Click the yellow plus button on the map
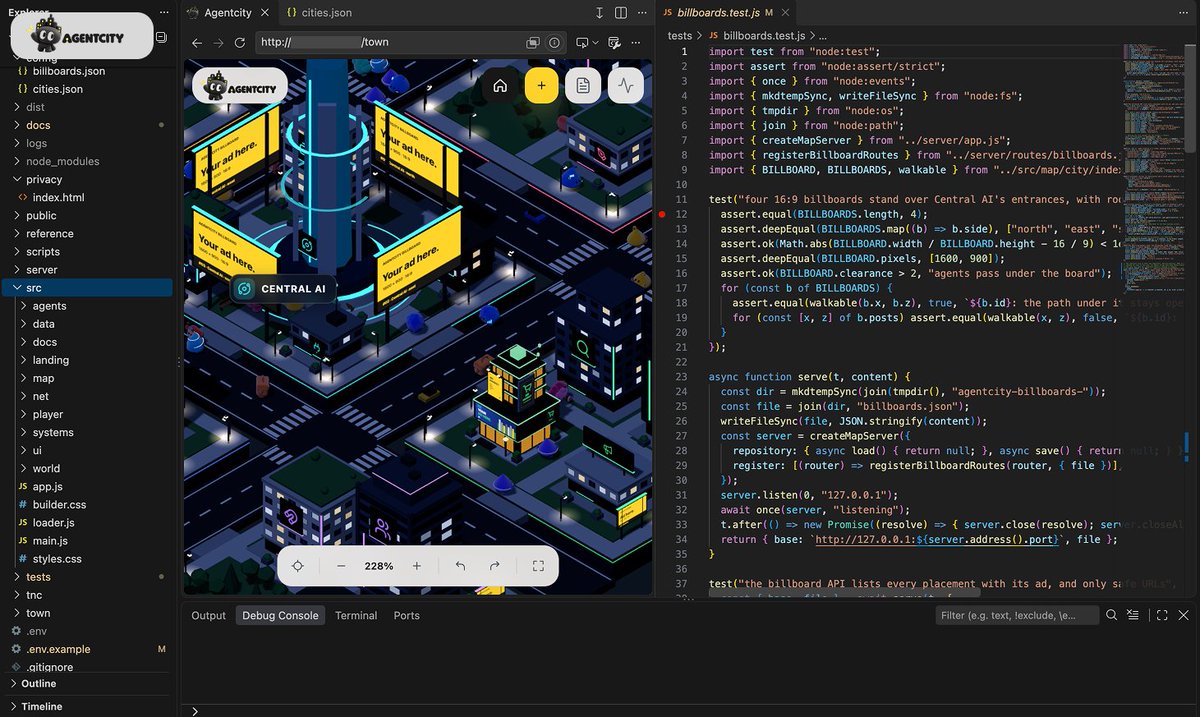The height and width of the screenshot is (717, 1200). 541,86
